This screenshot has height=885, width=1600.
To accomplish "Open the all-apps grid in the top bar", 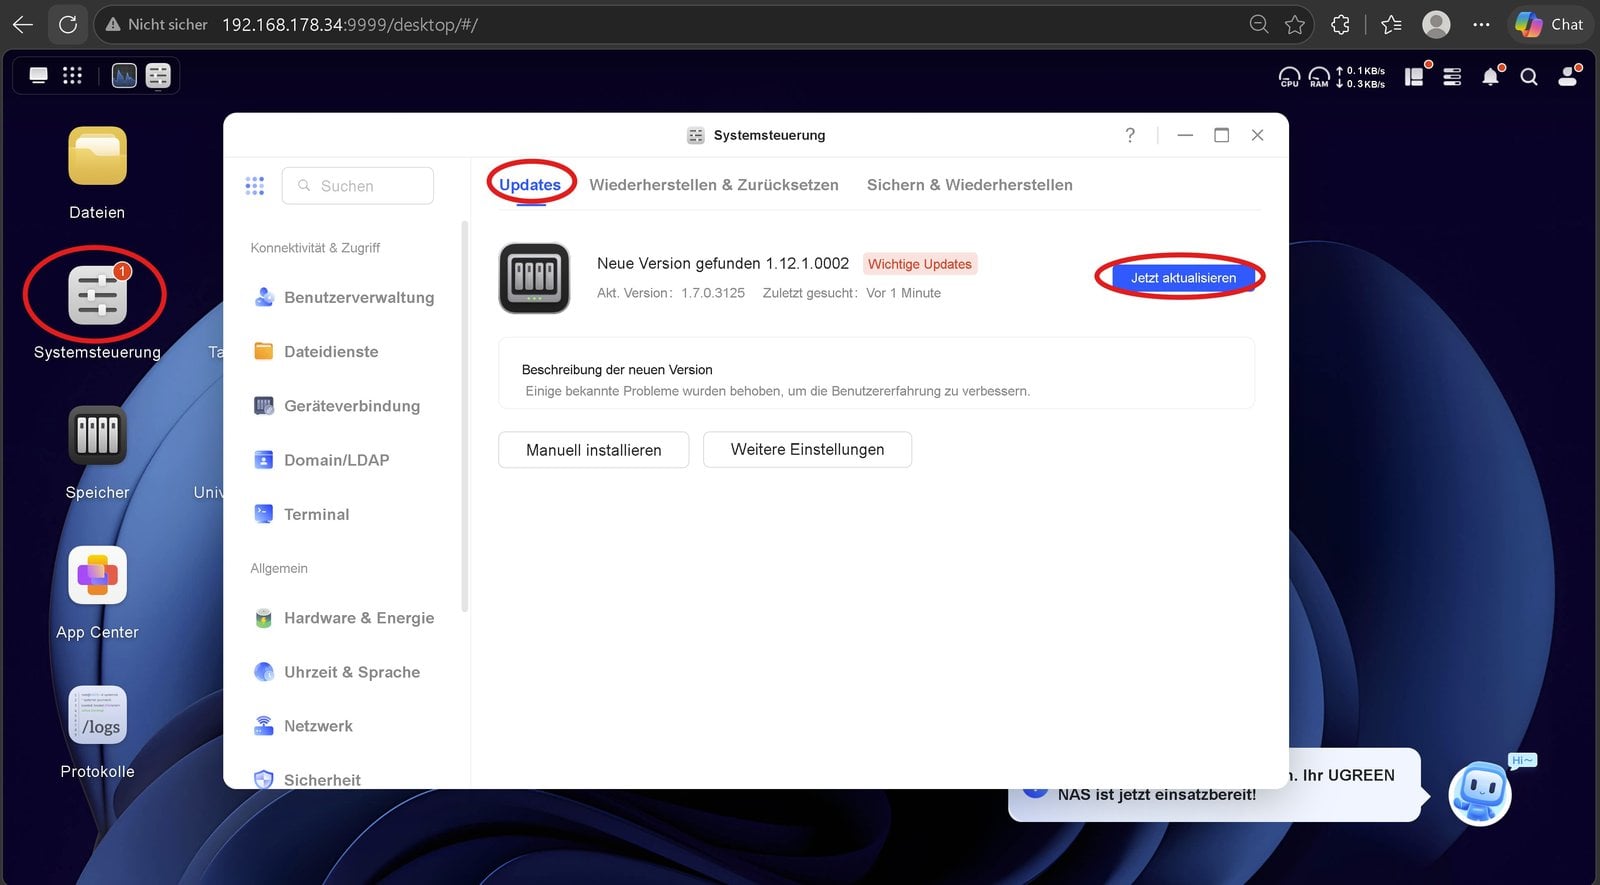I will pos(72,75).
